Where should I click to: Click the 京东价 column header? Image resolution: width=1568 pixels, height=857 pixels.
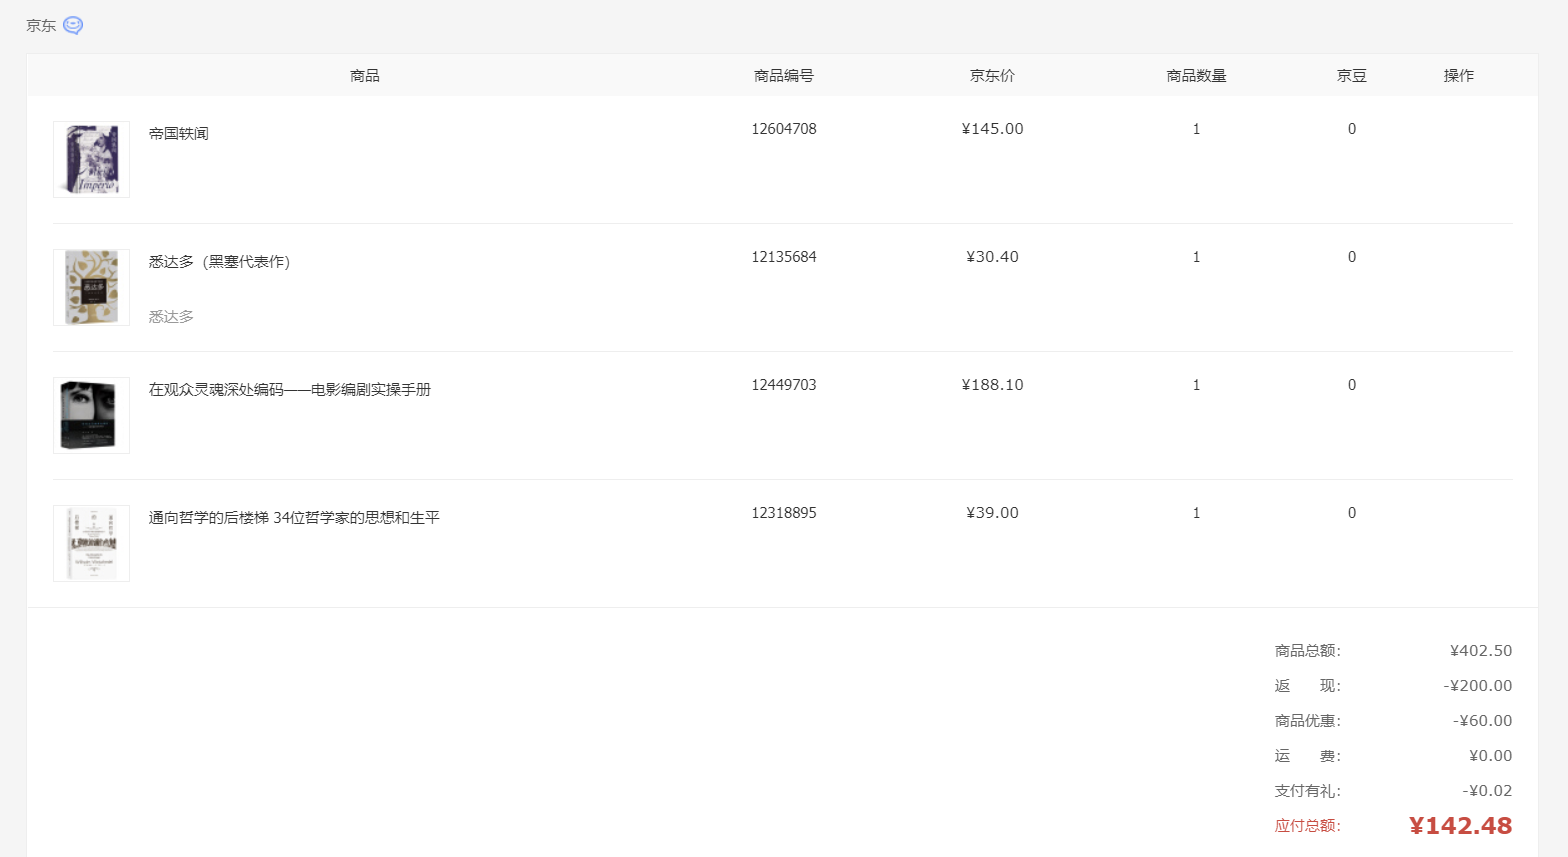[992, 76]
